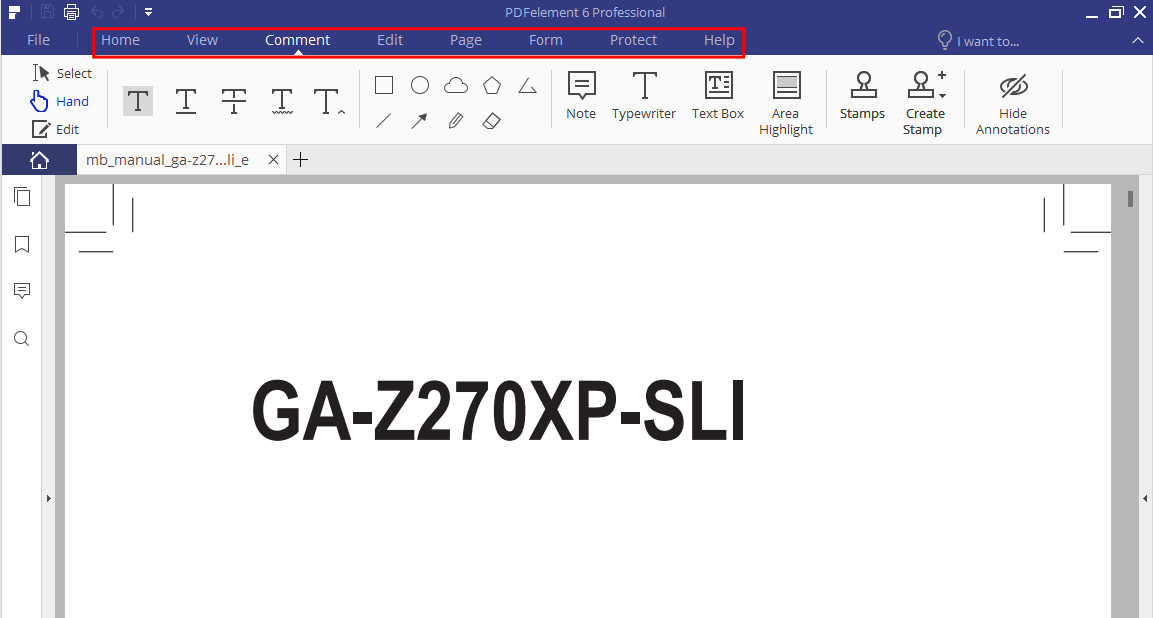1153x618 pixels.
Task: Pick the Strikethrough text tool
Action: [234, 101]
